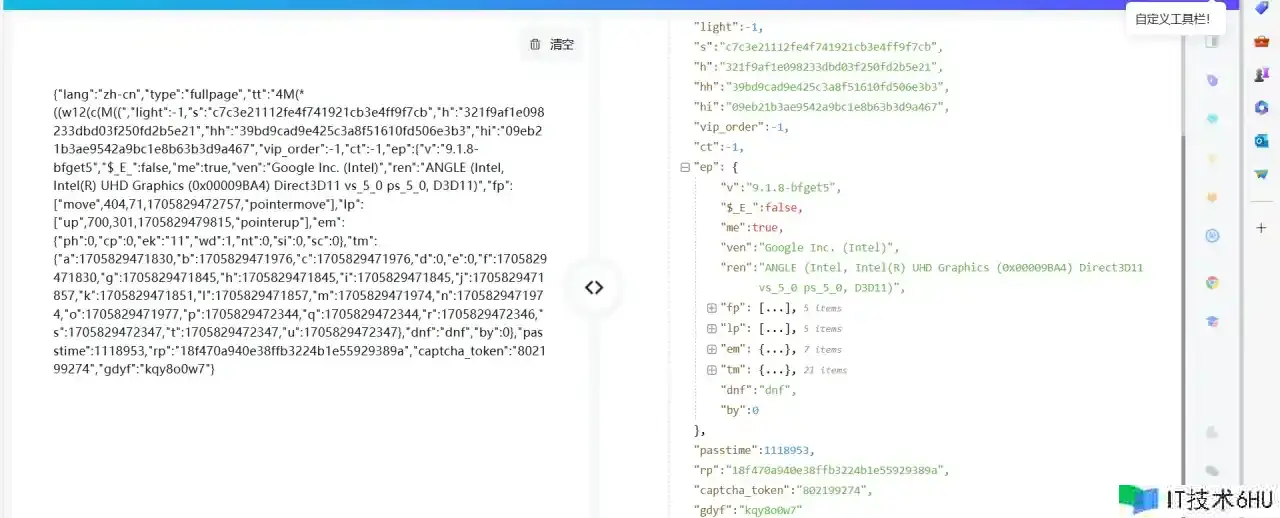Expand the "em" object node
Viewport: 1280px width, 518px height.
(712, 350)
